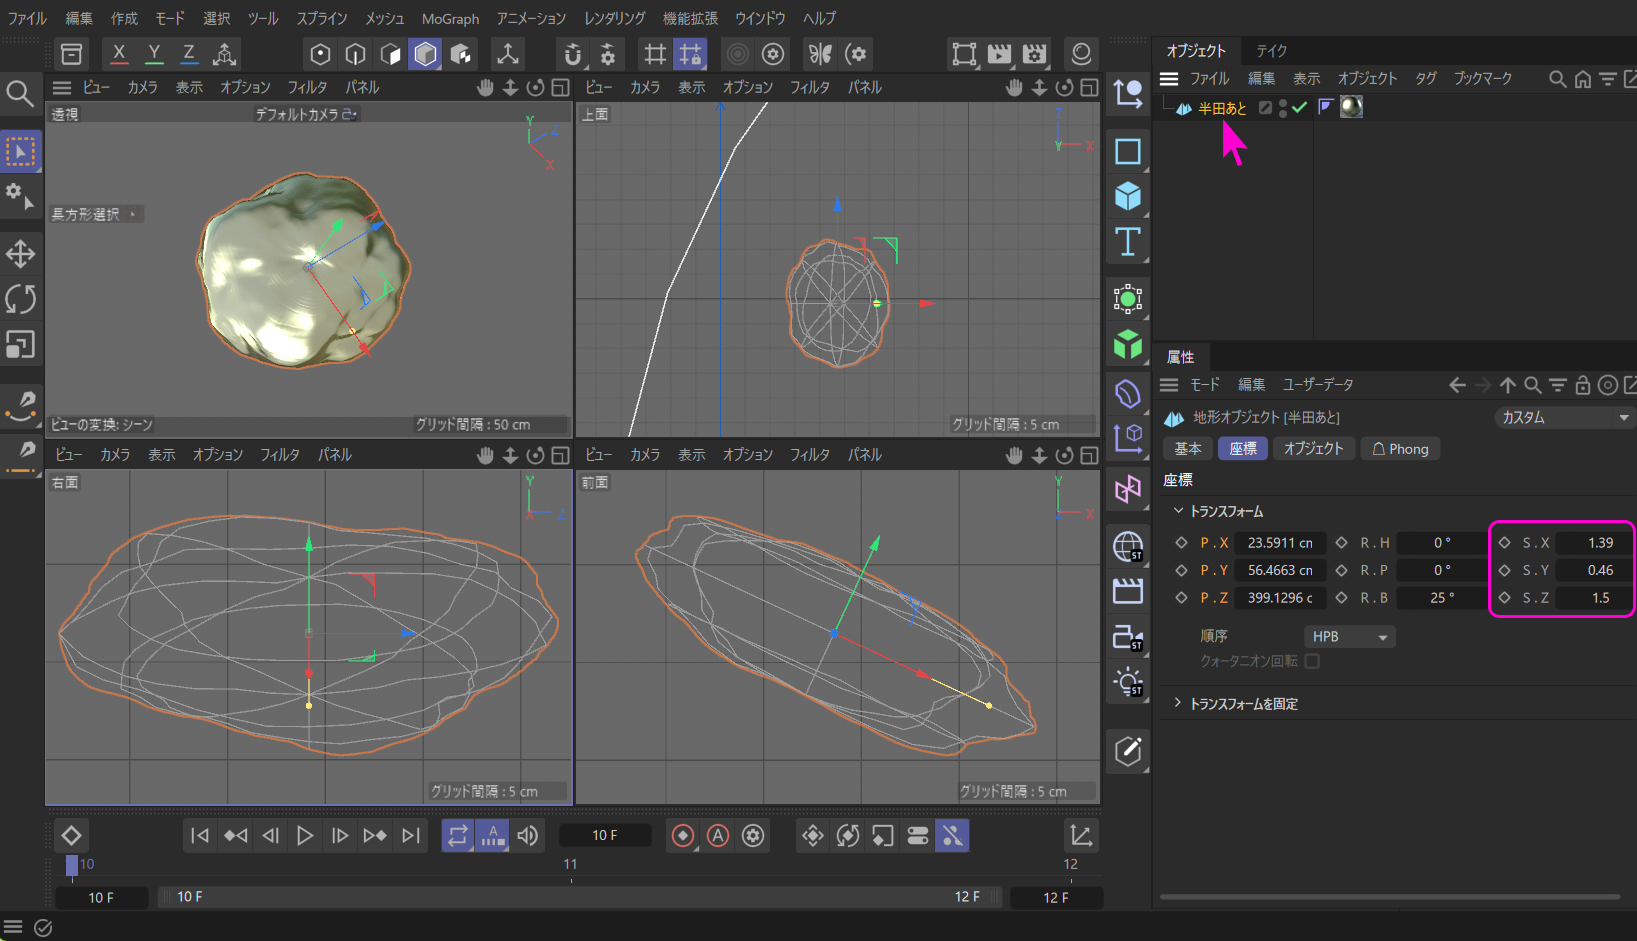
Task: Toggle the green enable checkmark on 半田あと
Action: click(1299, 108)
